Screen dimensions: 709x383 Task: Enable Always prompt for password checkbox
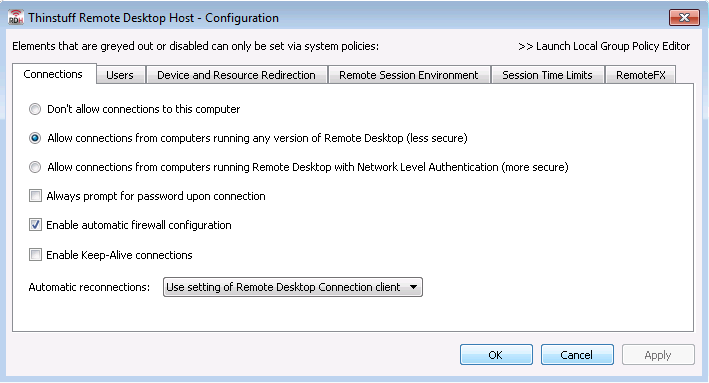click(35, 196)
